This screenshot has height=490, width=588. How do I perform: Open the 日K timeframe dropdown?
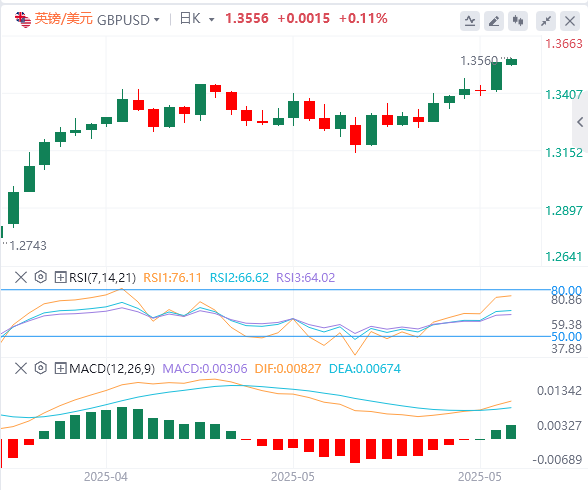tap(197, 19)
